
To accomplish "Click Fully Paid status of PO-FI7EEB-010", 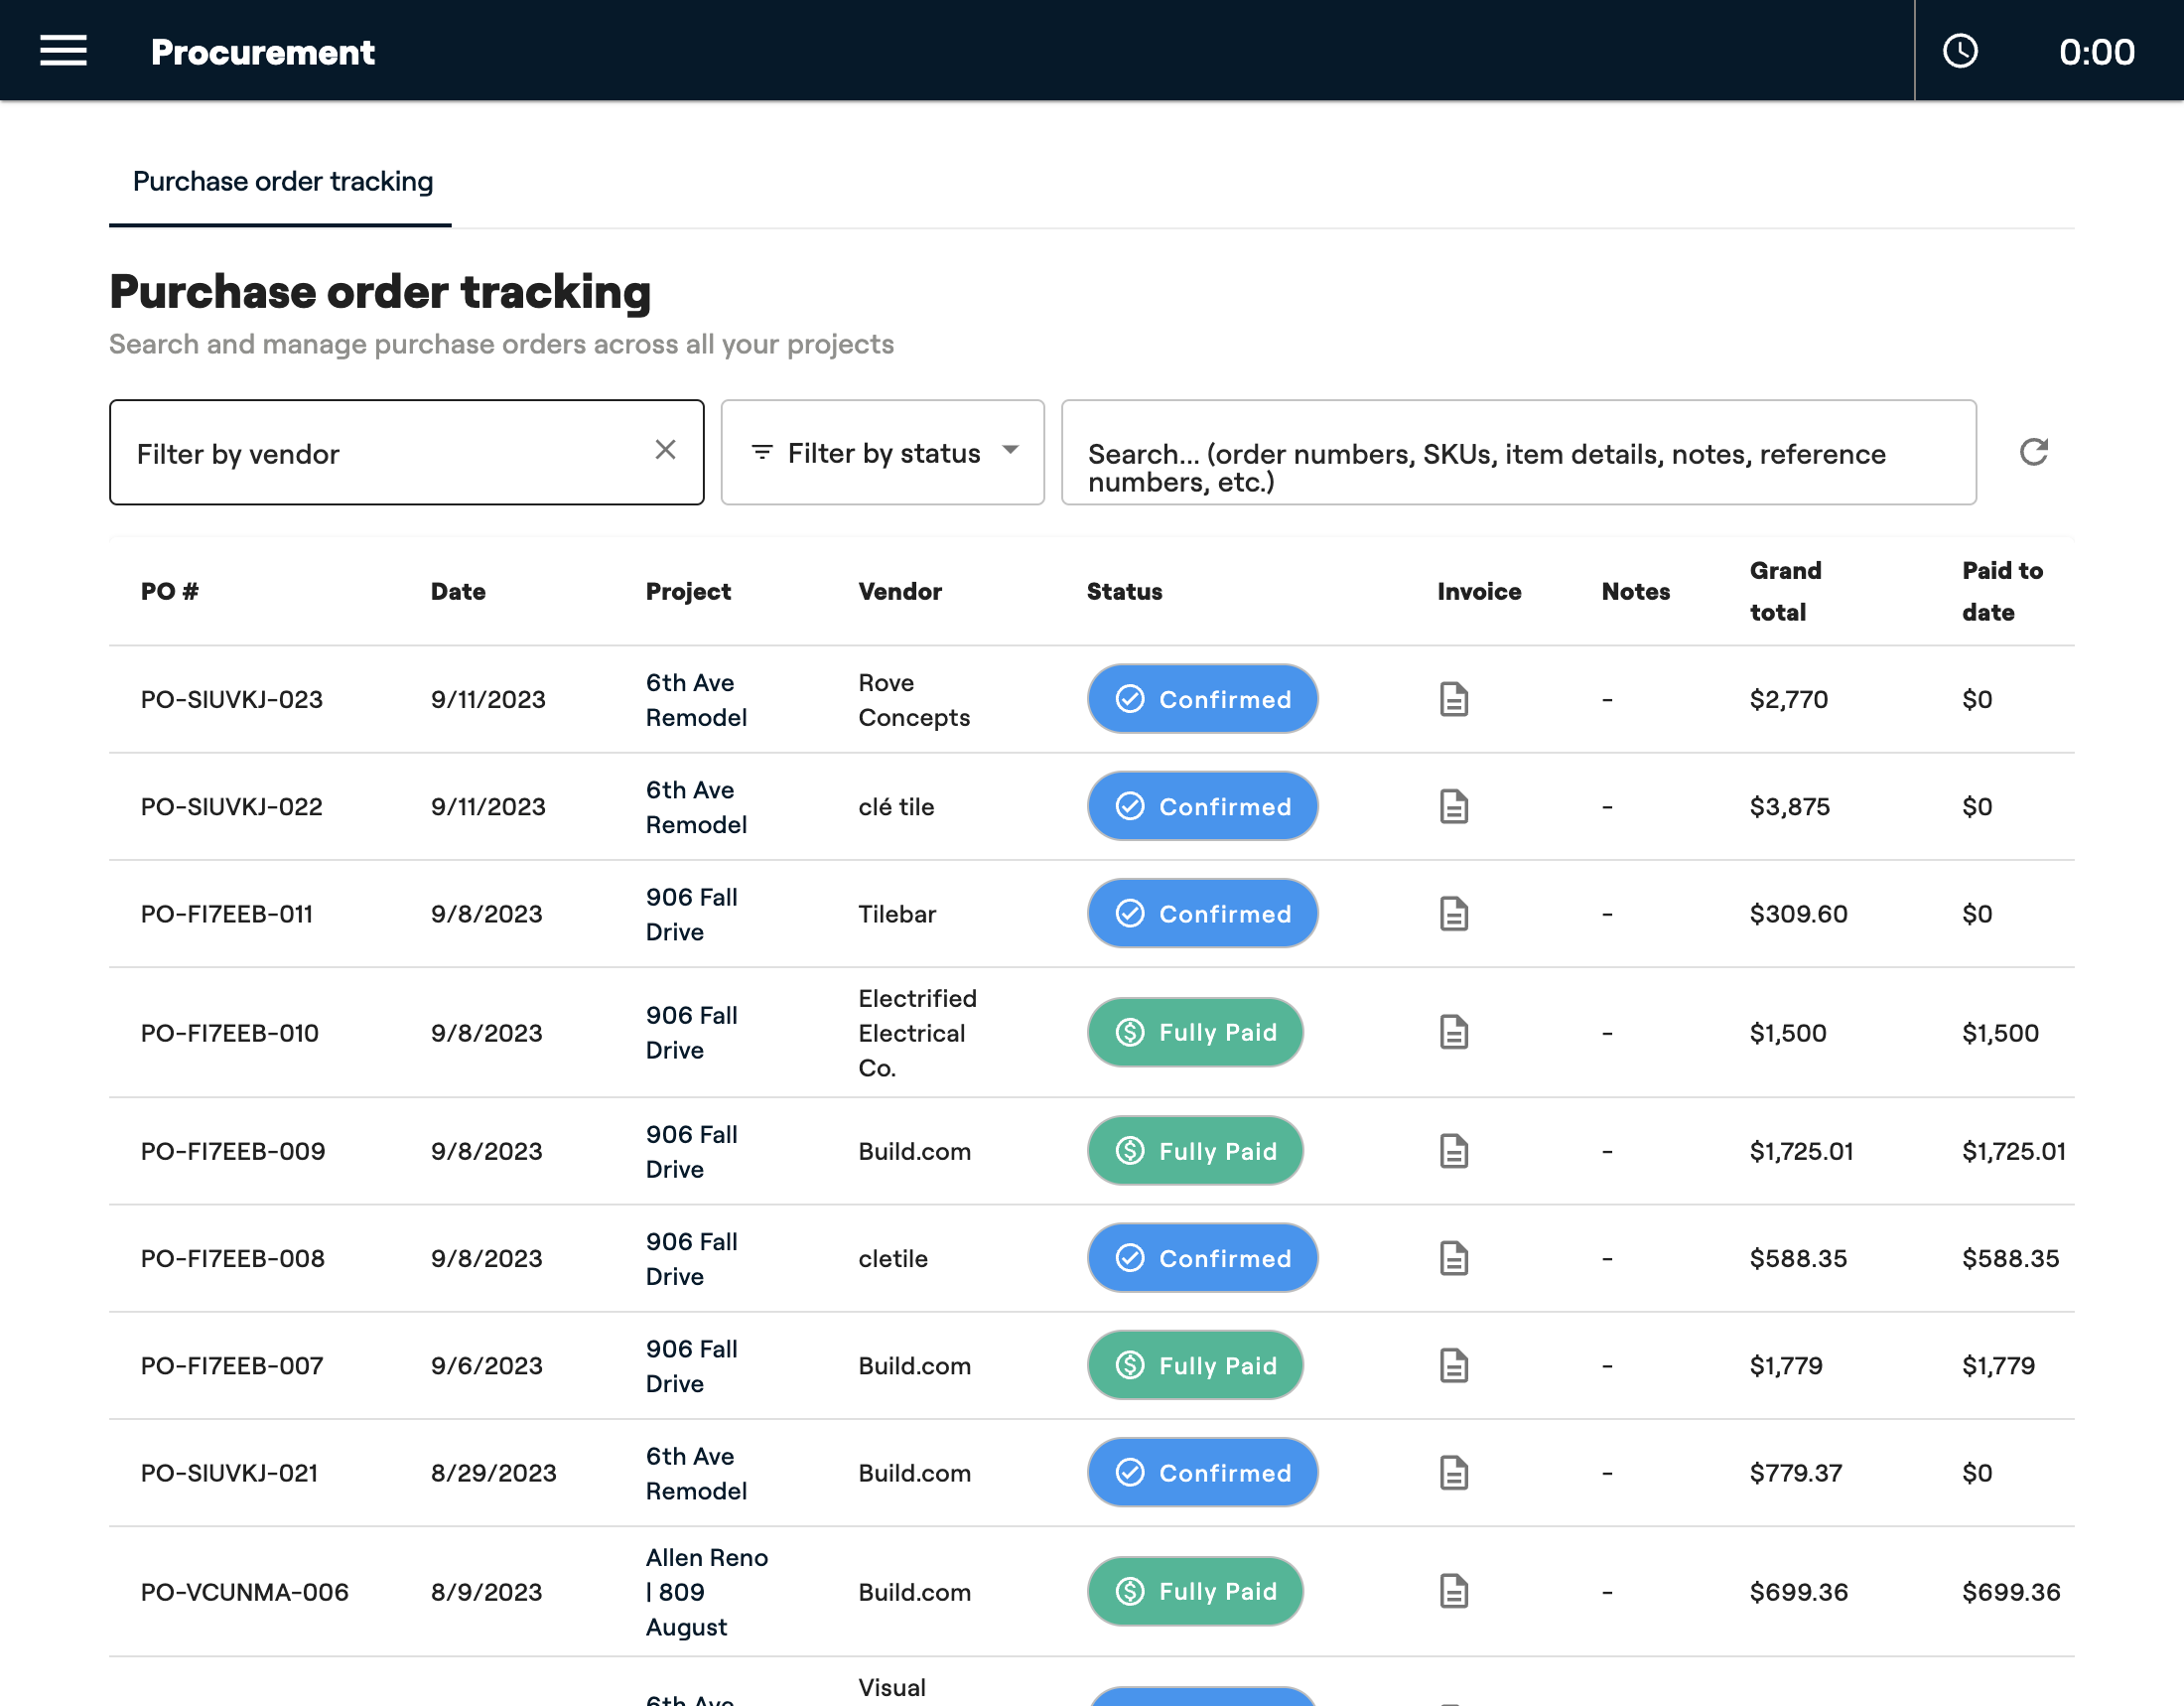I will 1195,1032.
